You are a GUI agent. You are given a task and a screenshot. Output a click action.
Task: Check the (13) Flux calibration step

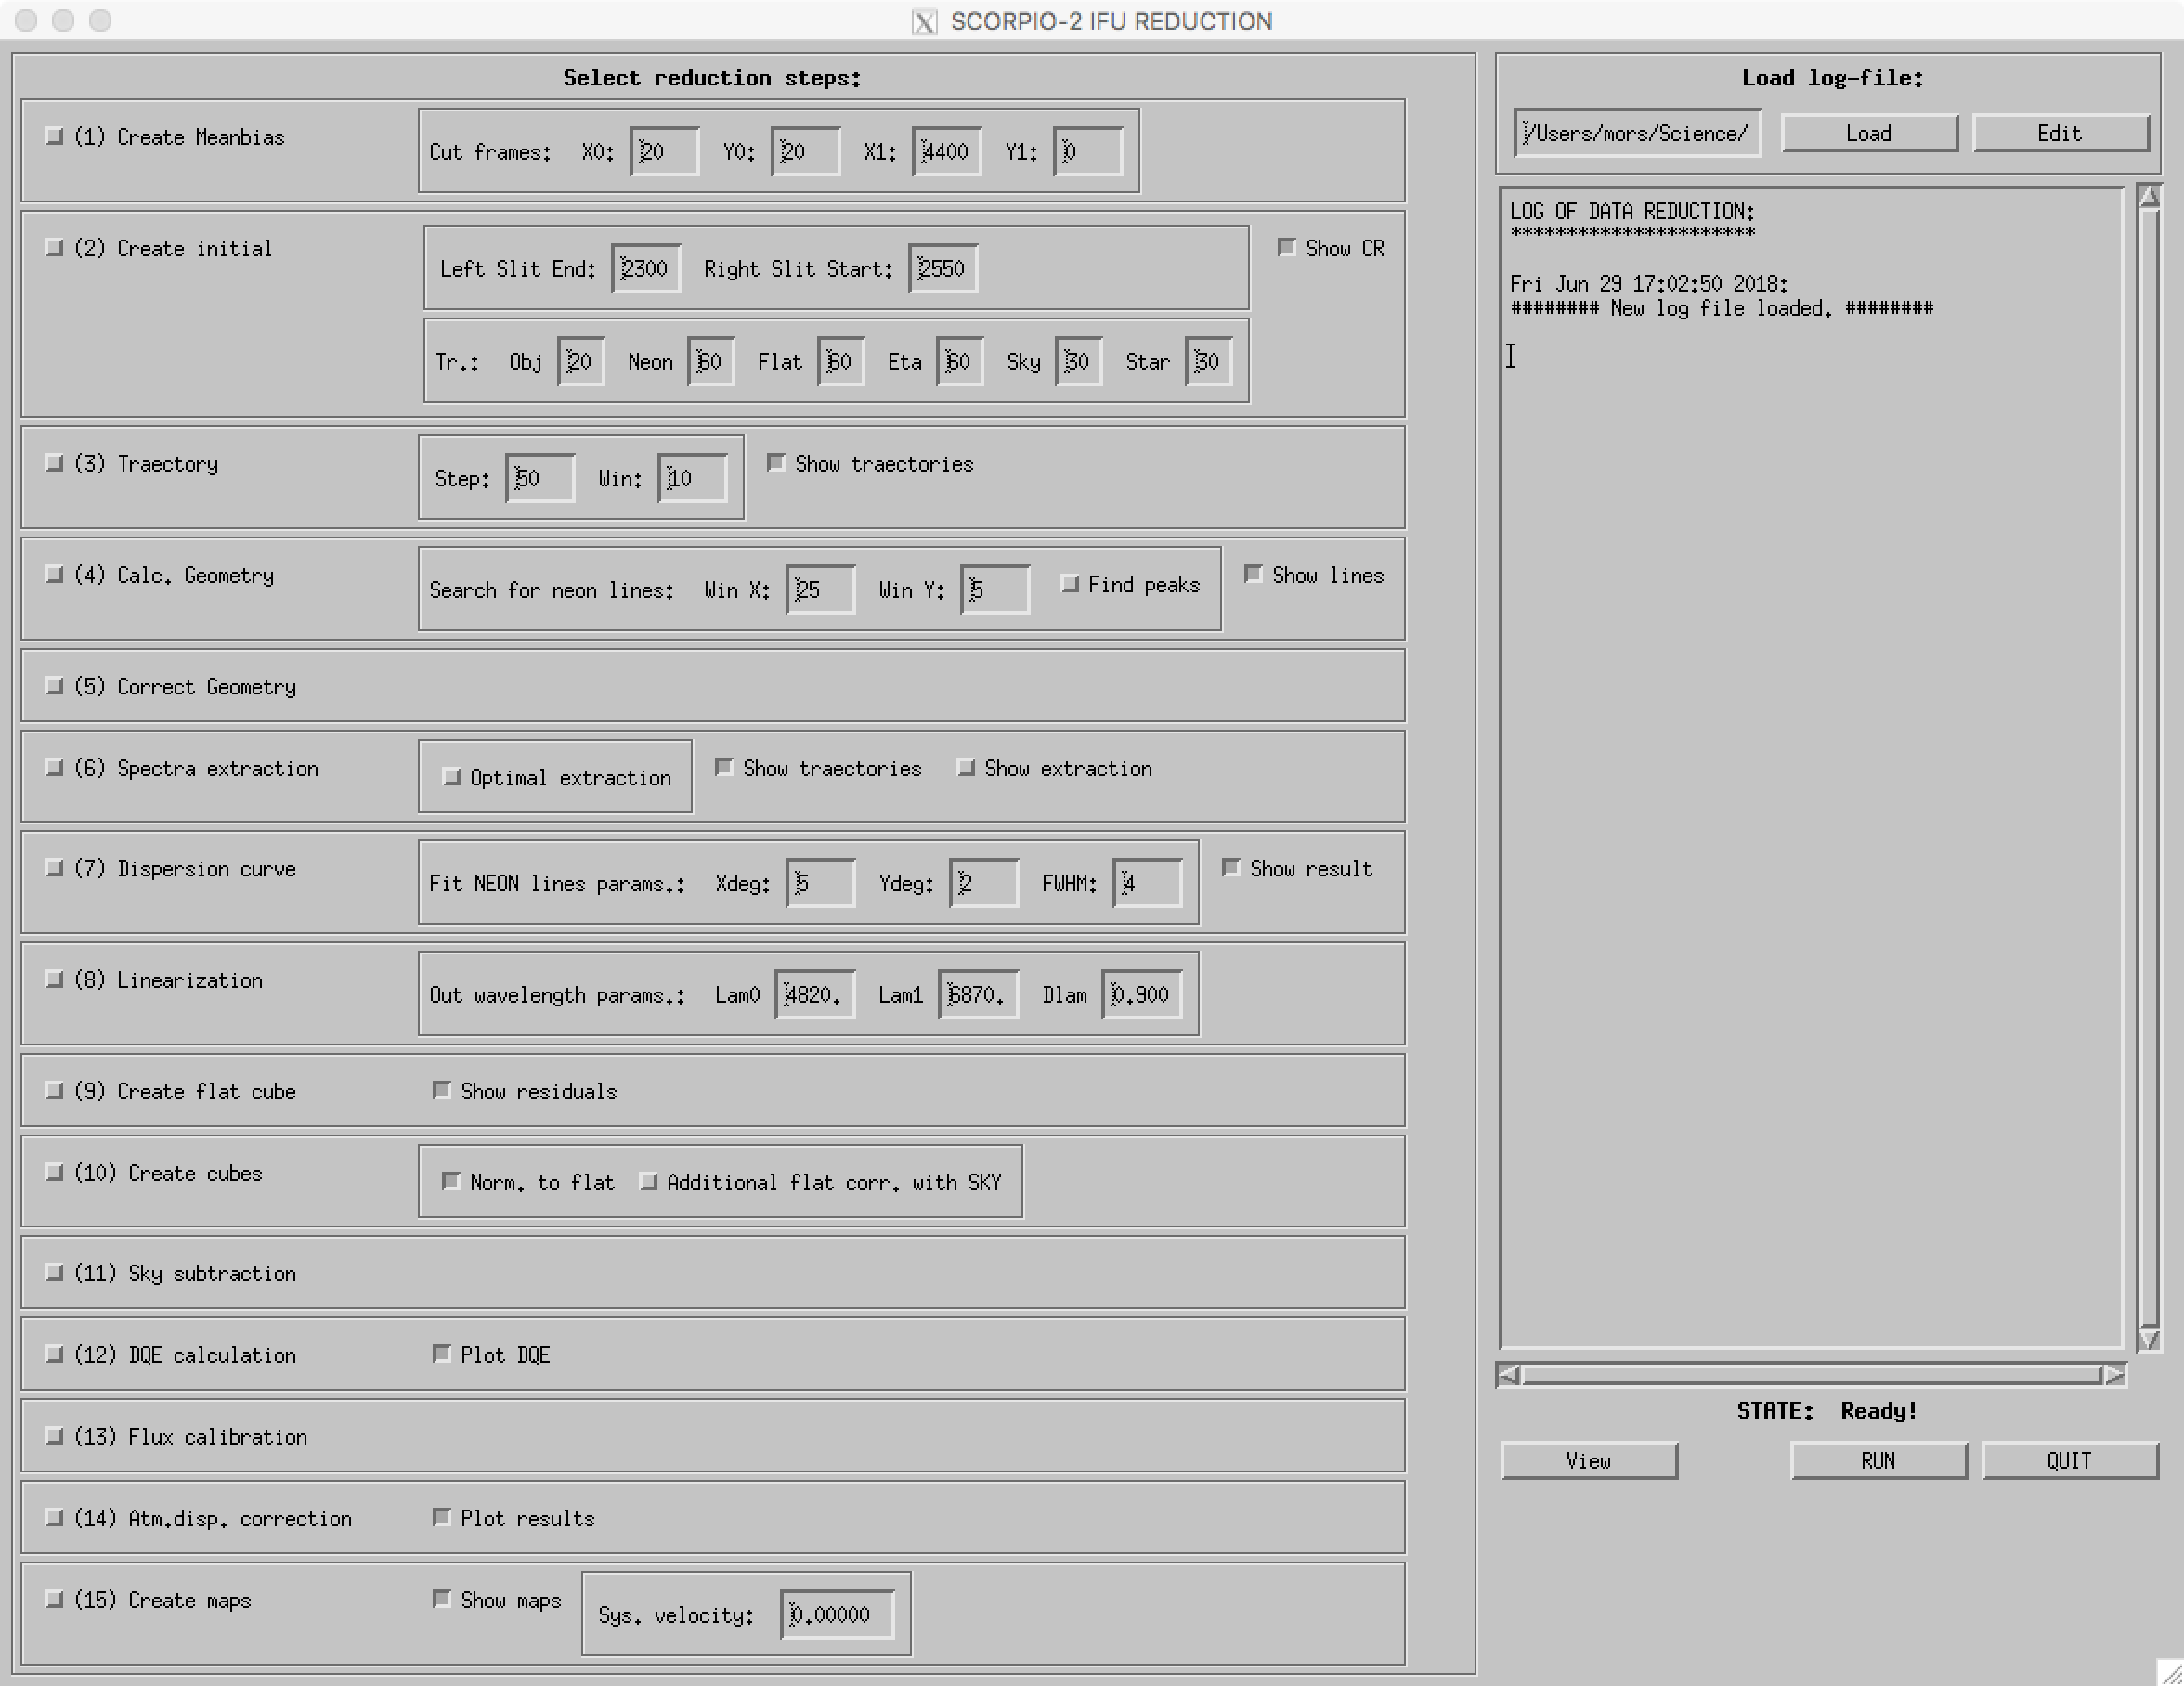[55, 1435]
